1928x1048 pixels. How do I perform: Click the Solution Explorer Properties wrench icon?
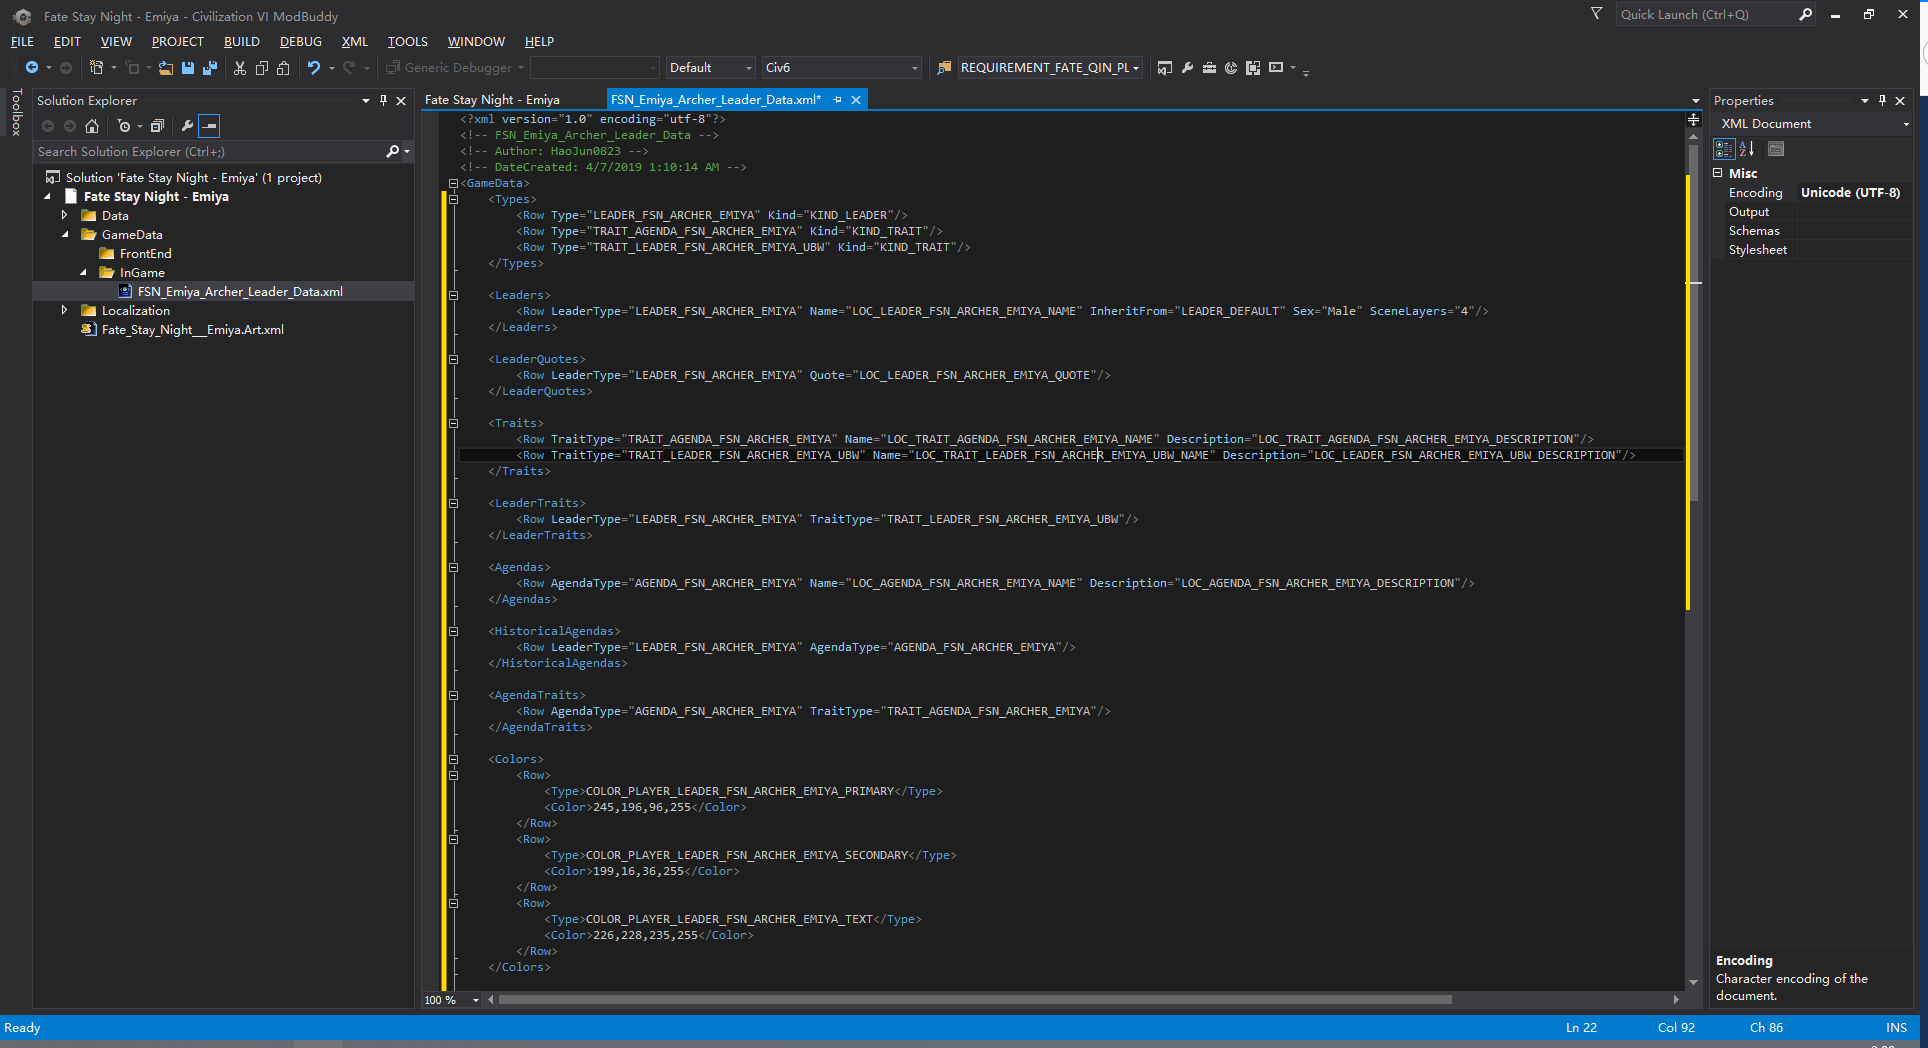pyautogui.click(x=187, y=126)
